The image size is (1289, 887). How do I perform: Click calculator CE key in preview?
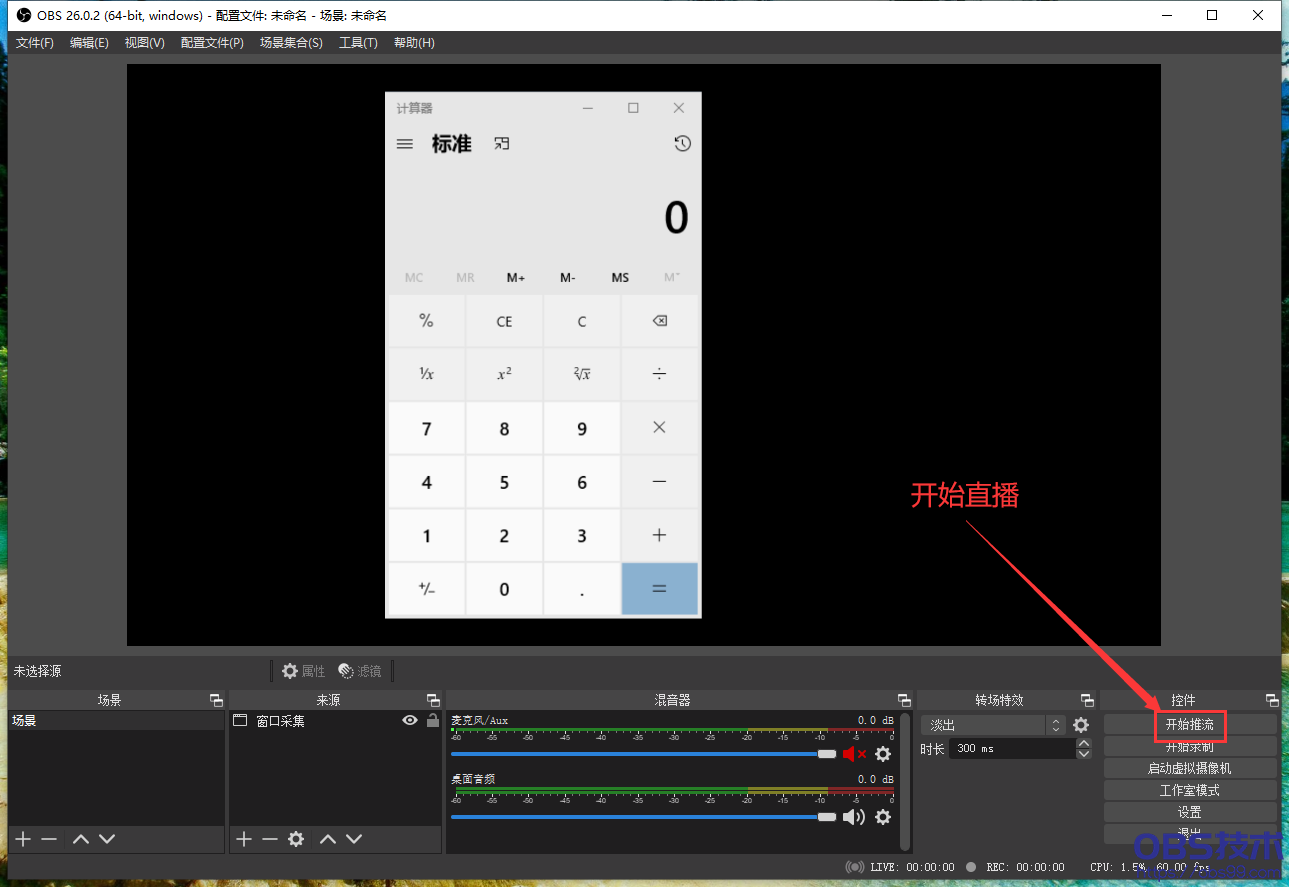tap(504, 321)
